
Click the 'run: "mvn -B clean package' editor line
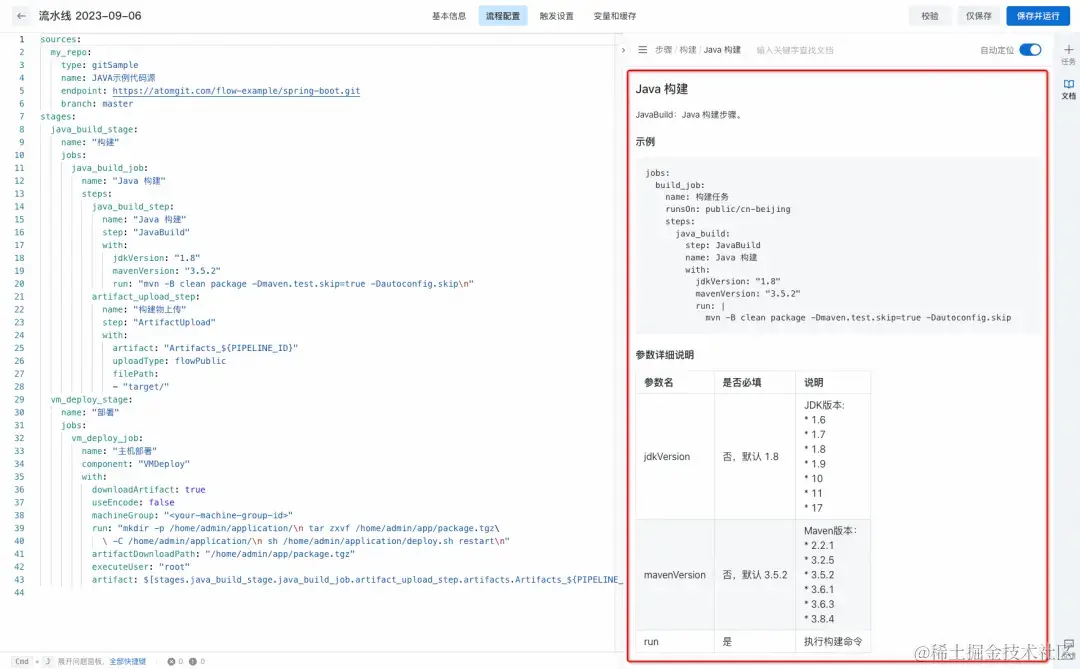[293, 284]
